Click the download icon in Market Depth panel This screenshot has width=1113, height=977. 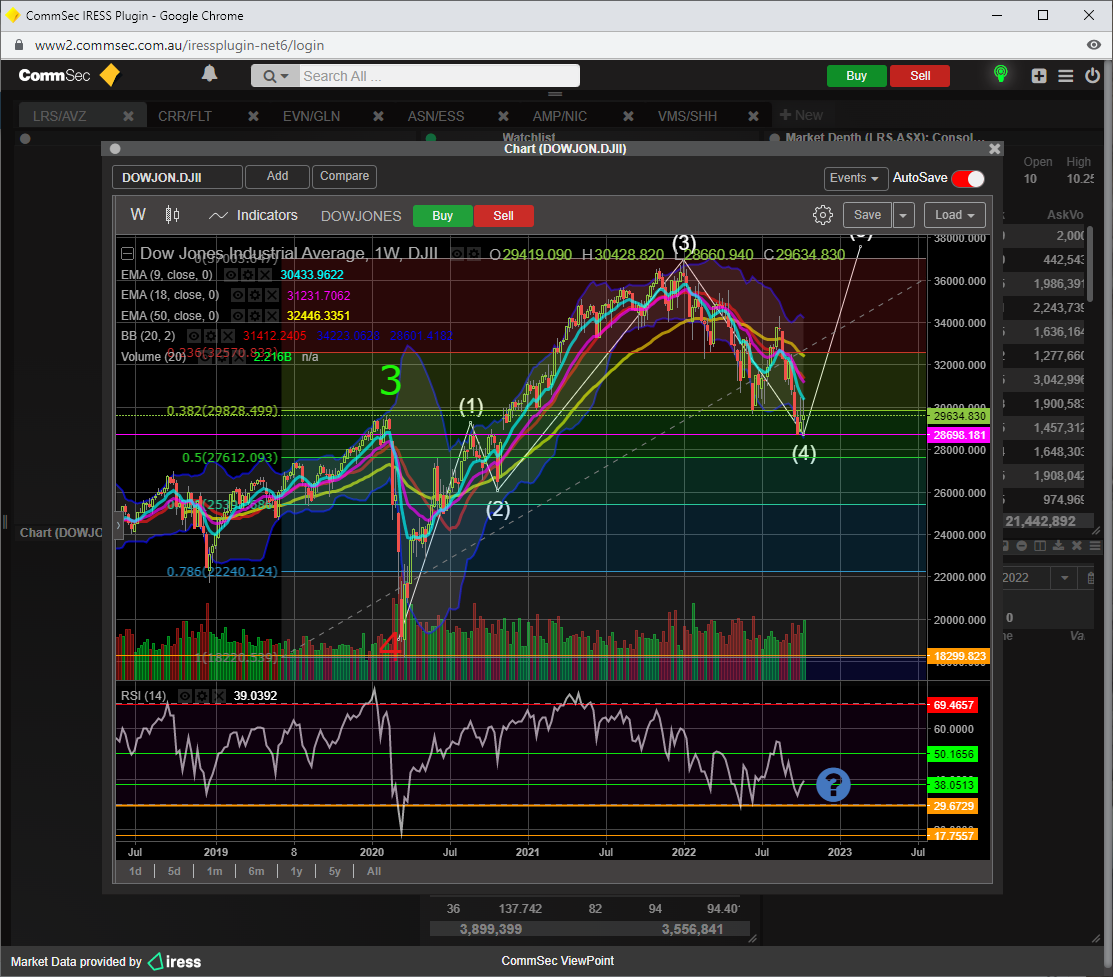[x=1058, y=545]
